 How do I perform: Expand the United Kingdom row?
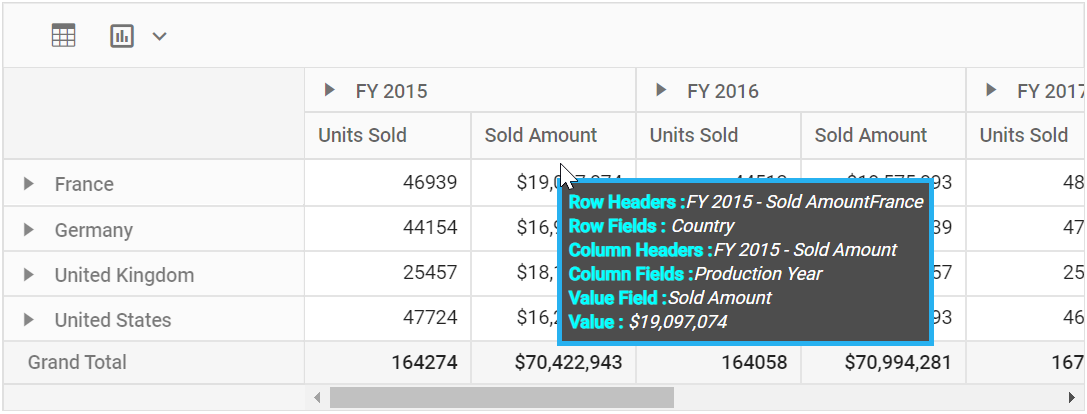28,275
